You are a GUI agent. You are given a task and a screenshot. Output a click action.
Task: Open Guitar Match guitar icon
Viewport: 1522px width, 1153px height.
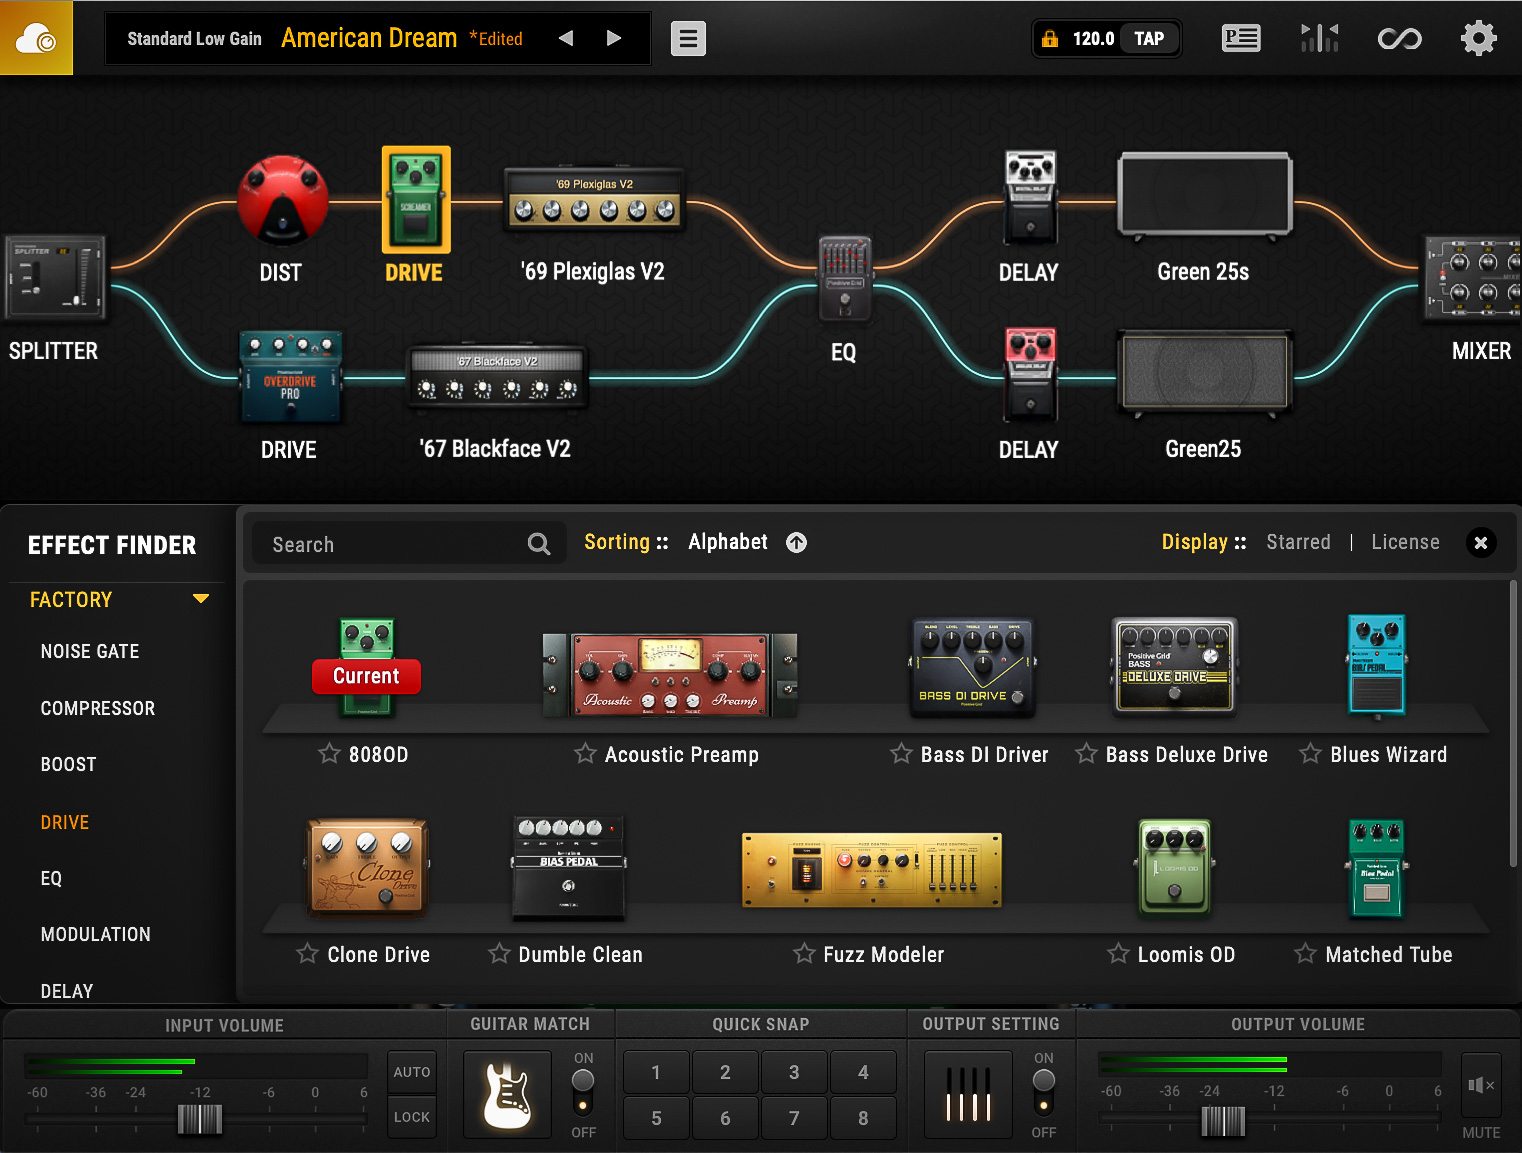pyautogui.click(x=507, y=1095)
